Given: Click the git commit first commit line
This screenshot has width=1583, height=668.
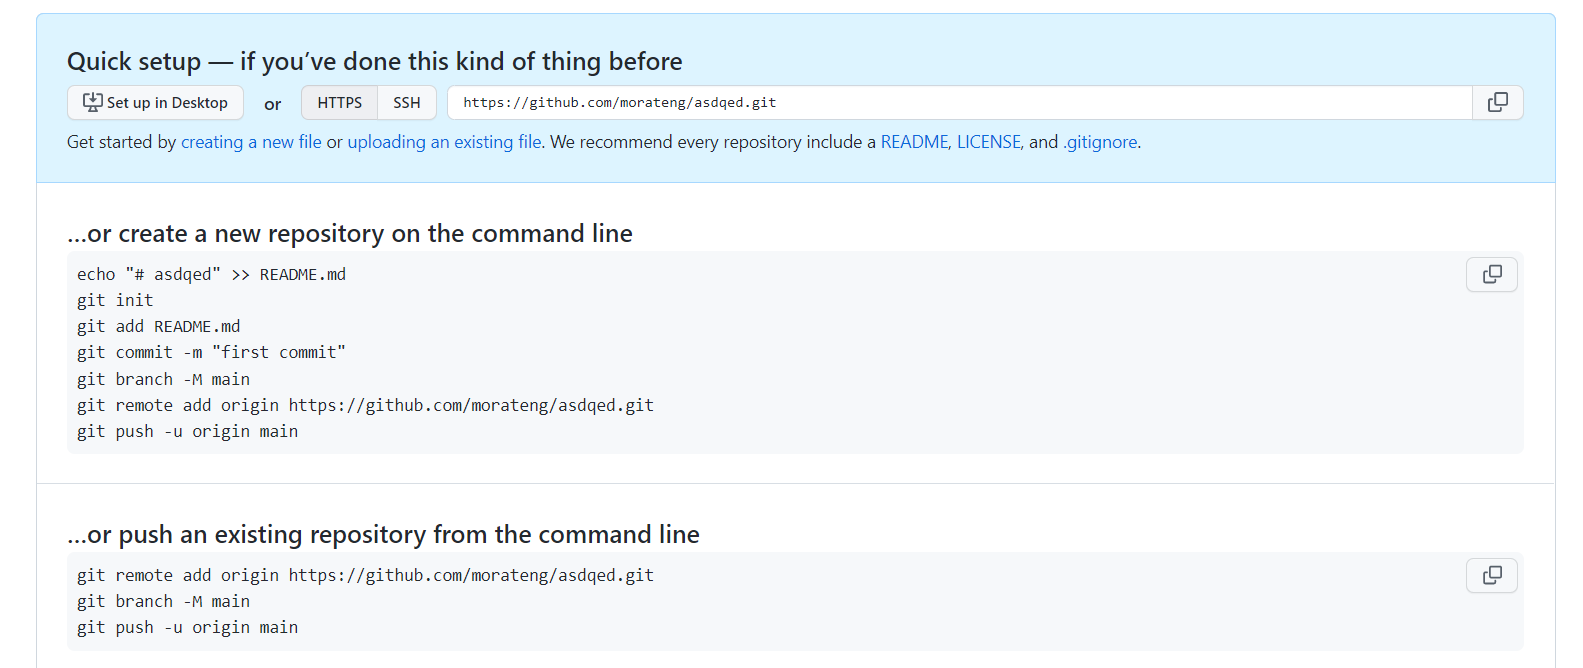Looking at the screenshot, I should [x=211, y=352].
